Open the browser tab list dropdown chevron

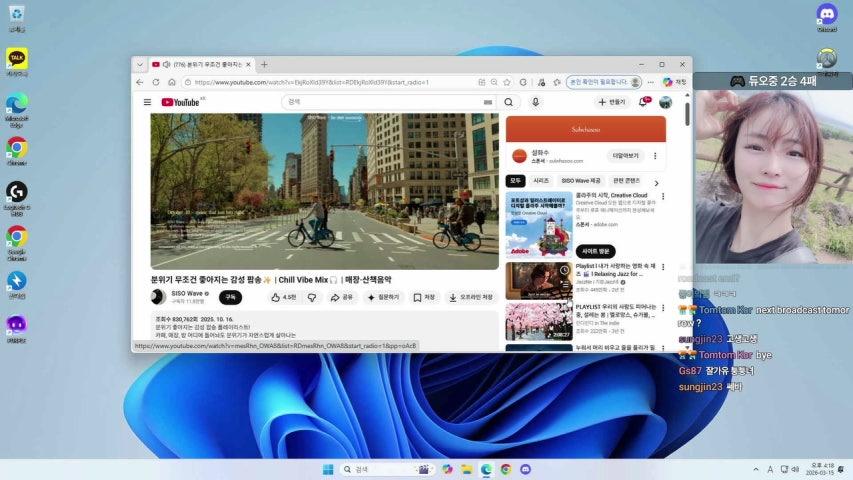pyautogui.click(x=139, y=64)
